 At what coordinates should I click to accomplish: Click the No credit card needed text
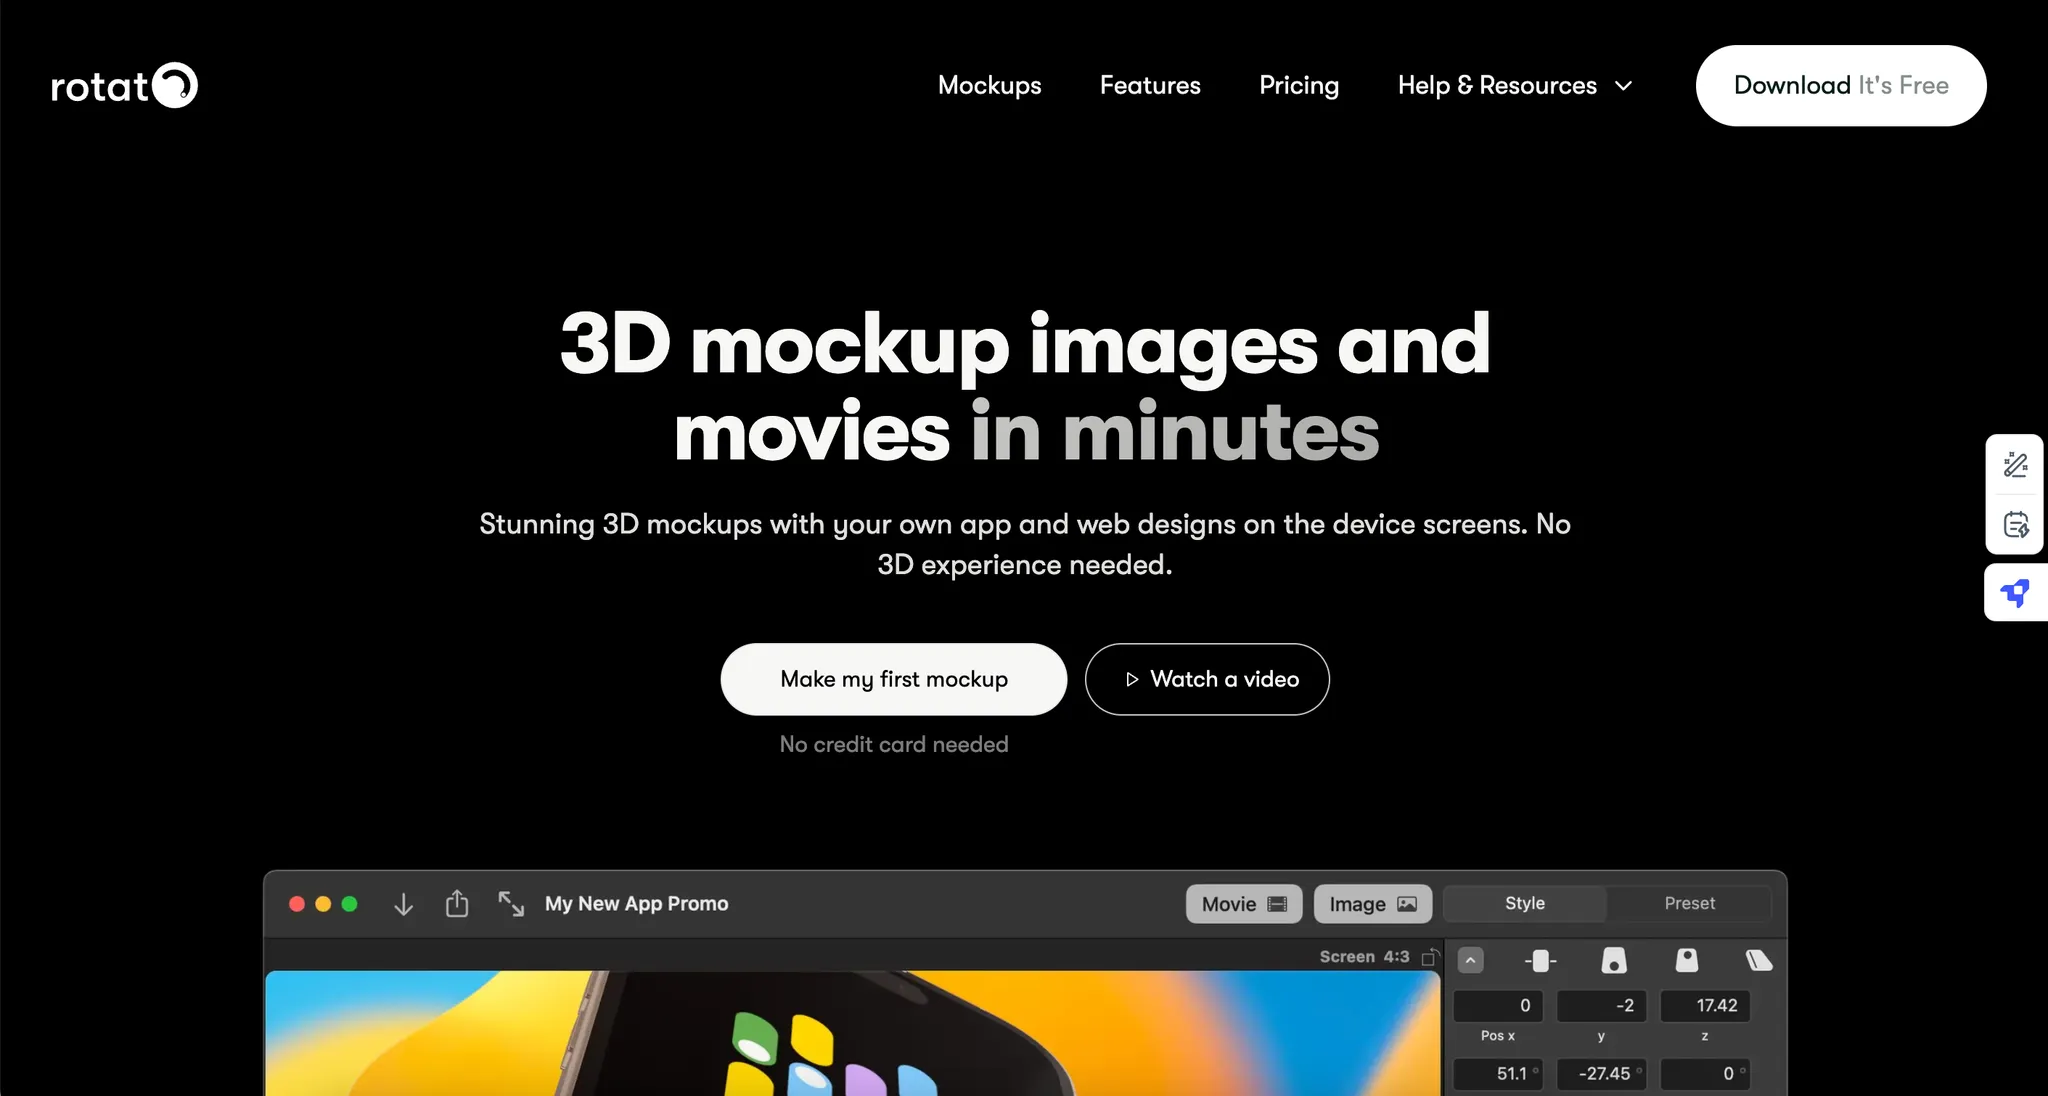tap(894, 745)
